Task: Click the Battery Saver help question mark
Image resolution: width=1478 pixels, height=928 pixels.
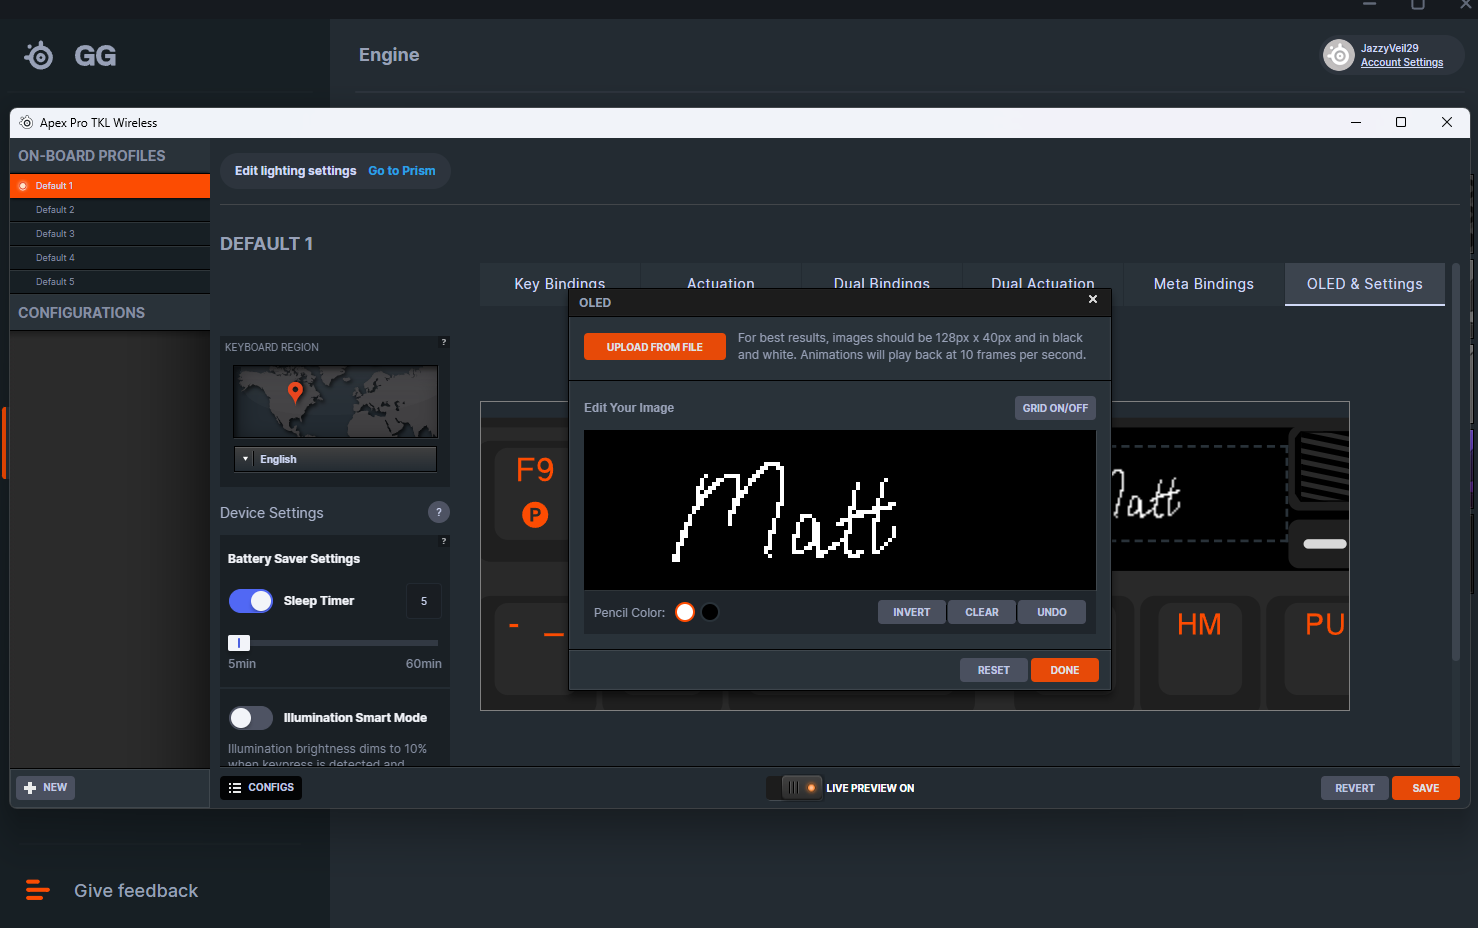Action: tap(444, 541)
